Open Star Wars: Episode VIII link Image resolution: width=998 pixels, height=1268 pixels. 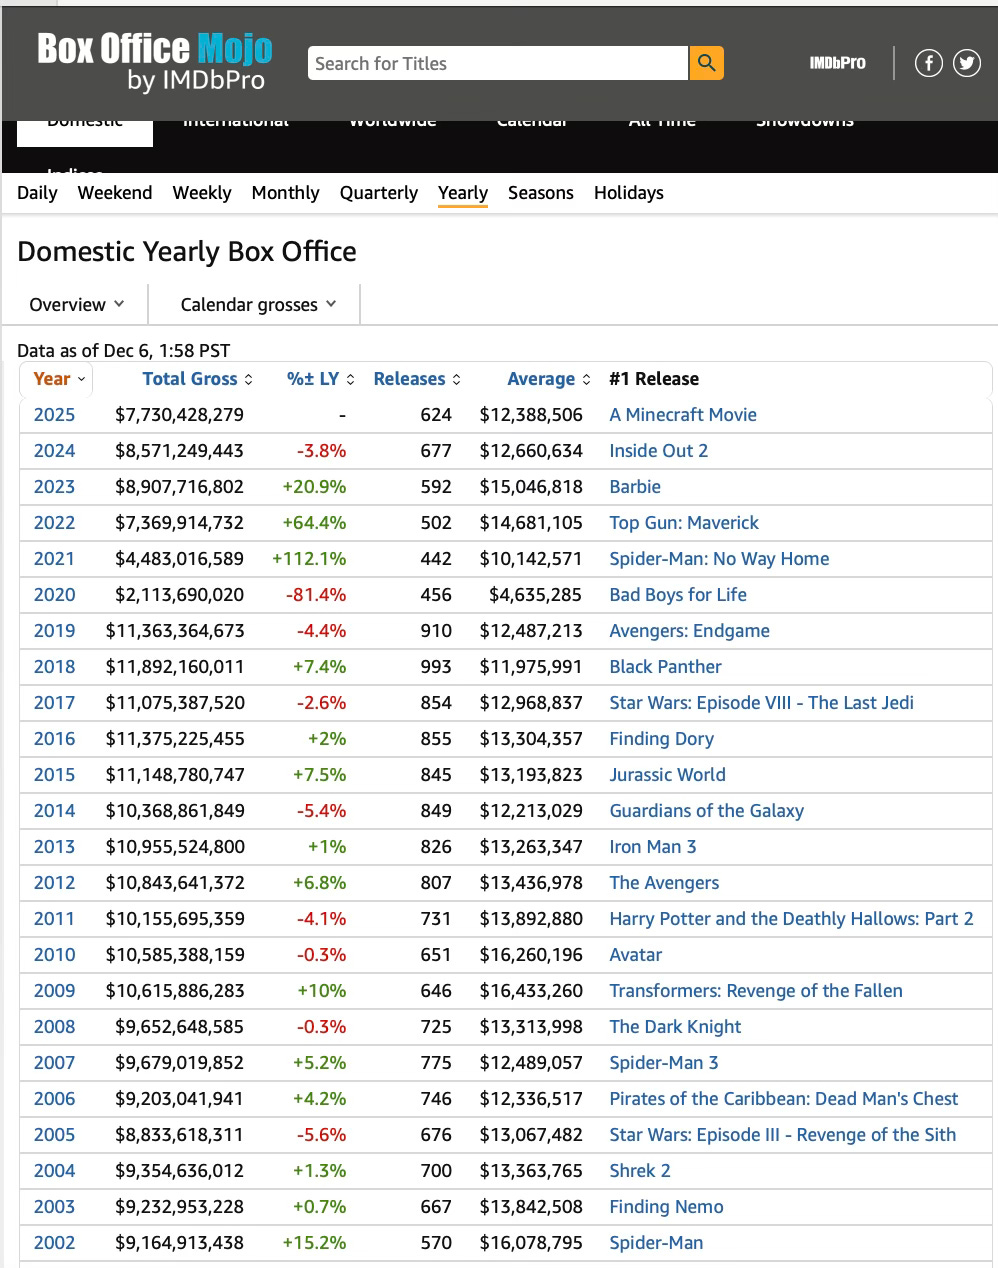click(762, 703)
